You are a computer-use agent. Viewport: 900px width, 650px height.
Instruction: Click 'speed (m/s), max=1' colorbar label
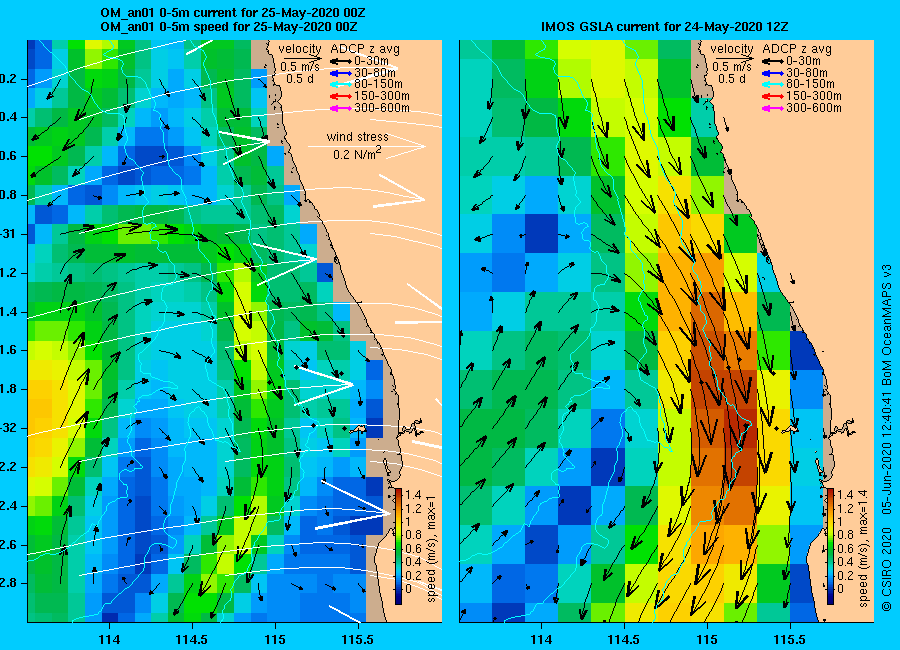[x=432, y=547]
